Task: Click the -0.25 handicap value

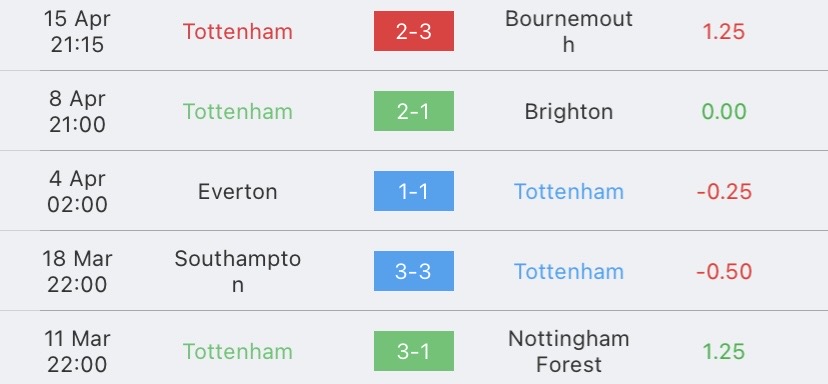Action: coord(724,191)
